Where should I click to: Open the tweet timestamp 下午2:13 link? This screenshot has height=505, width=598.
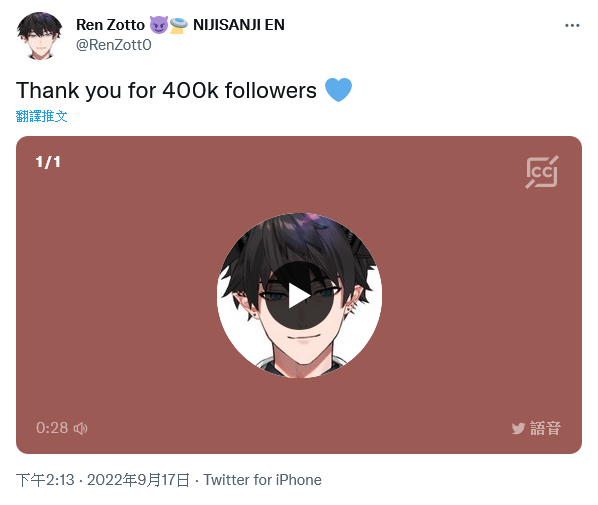coord(45,480)
